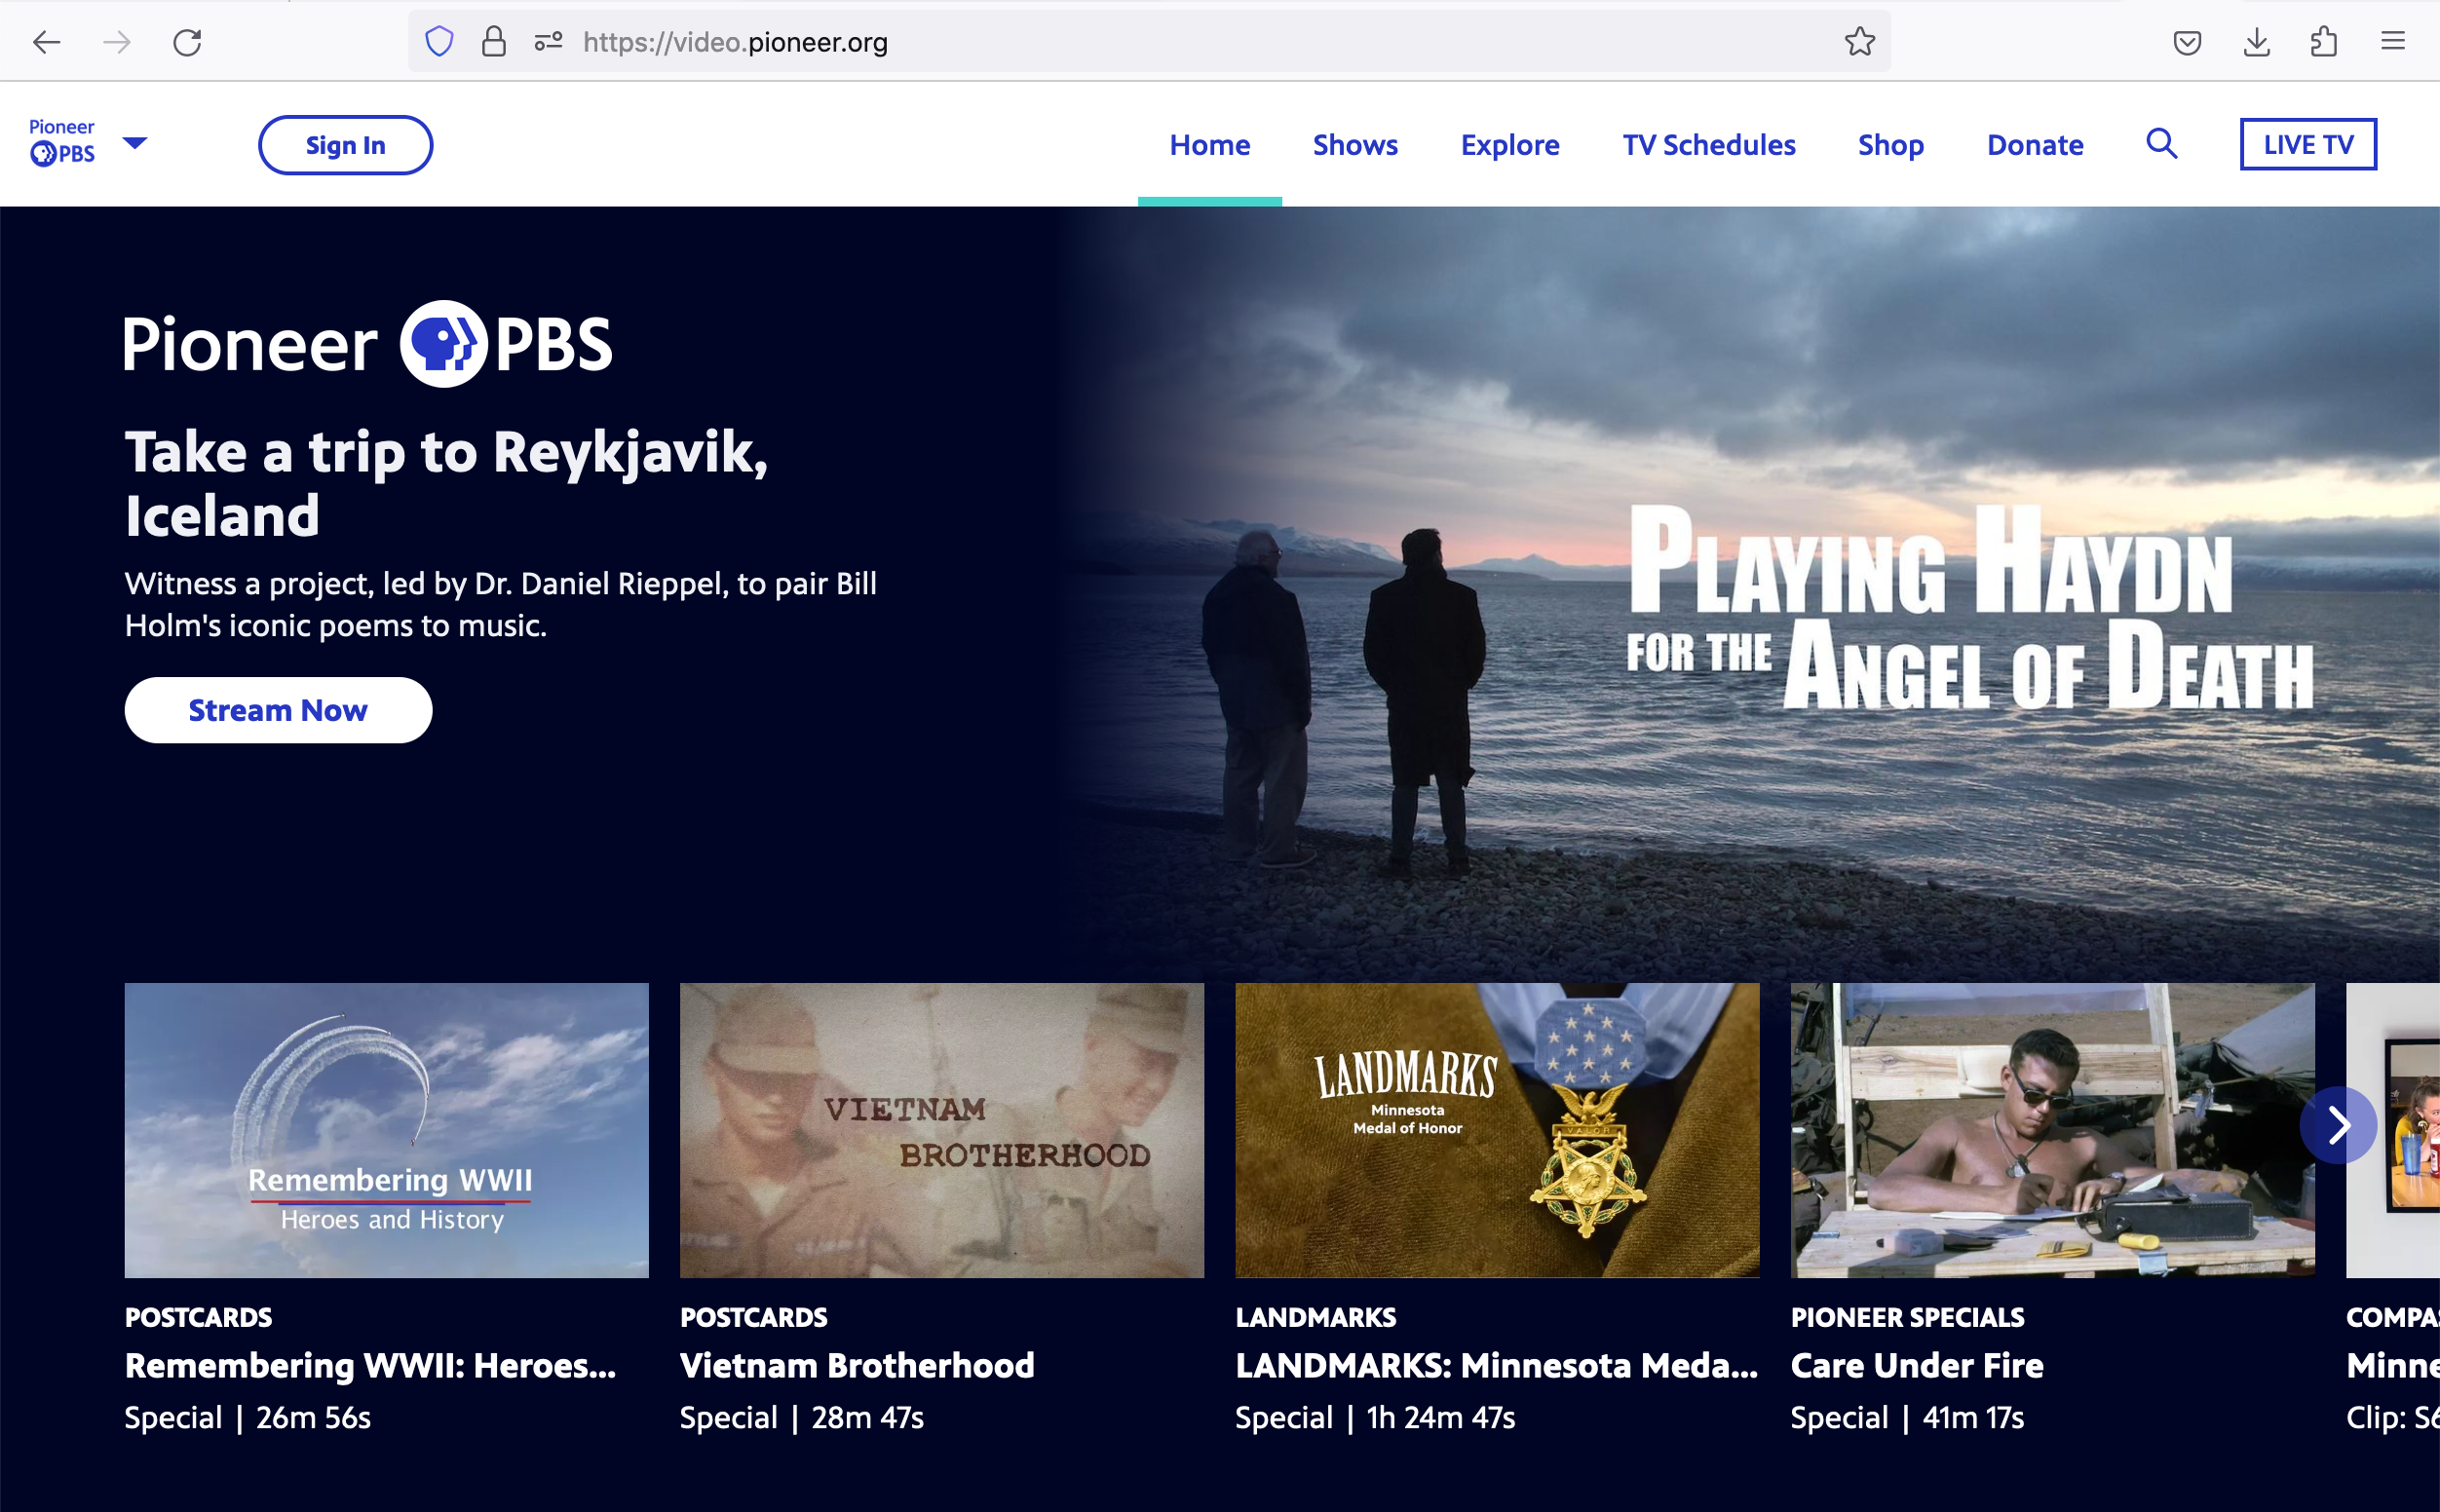2440x1512 pixels.
Task: Open LANDMARKS: Minnesota Meda... title link
Action: click(1496, 1365)
